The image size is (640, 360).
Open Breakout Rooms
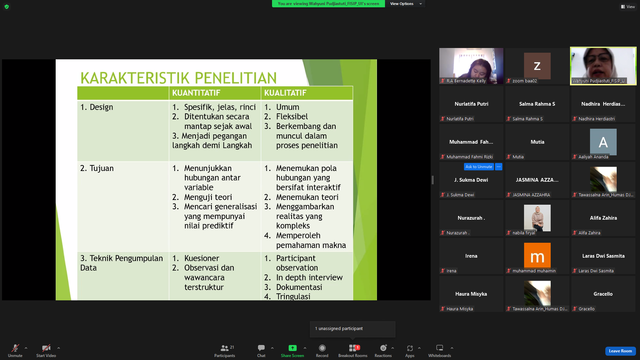[353, 350]
